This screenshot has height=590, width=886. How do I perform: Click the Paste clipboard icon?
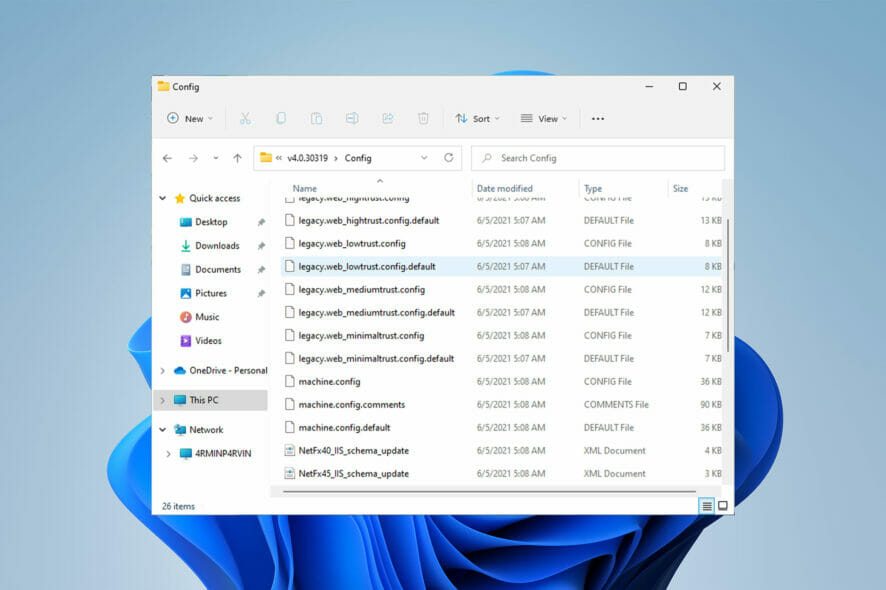[316, 118]
